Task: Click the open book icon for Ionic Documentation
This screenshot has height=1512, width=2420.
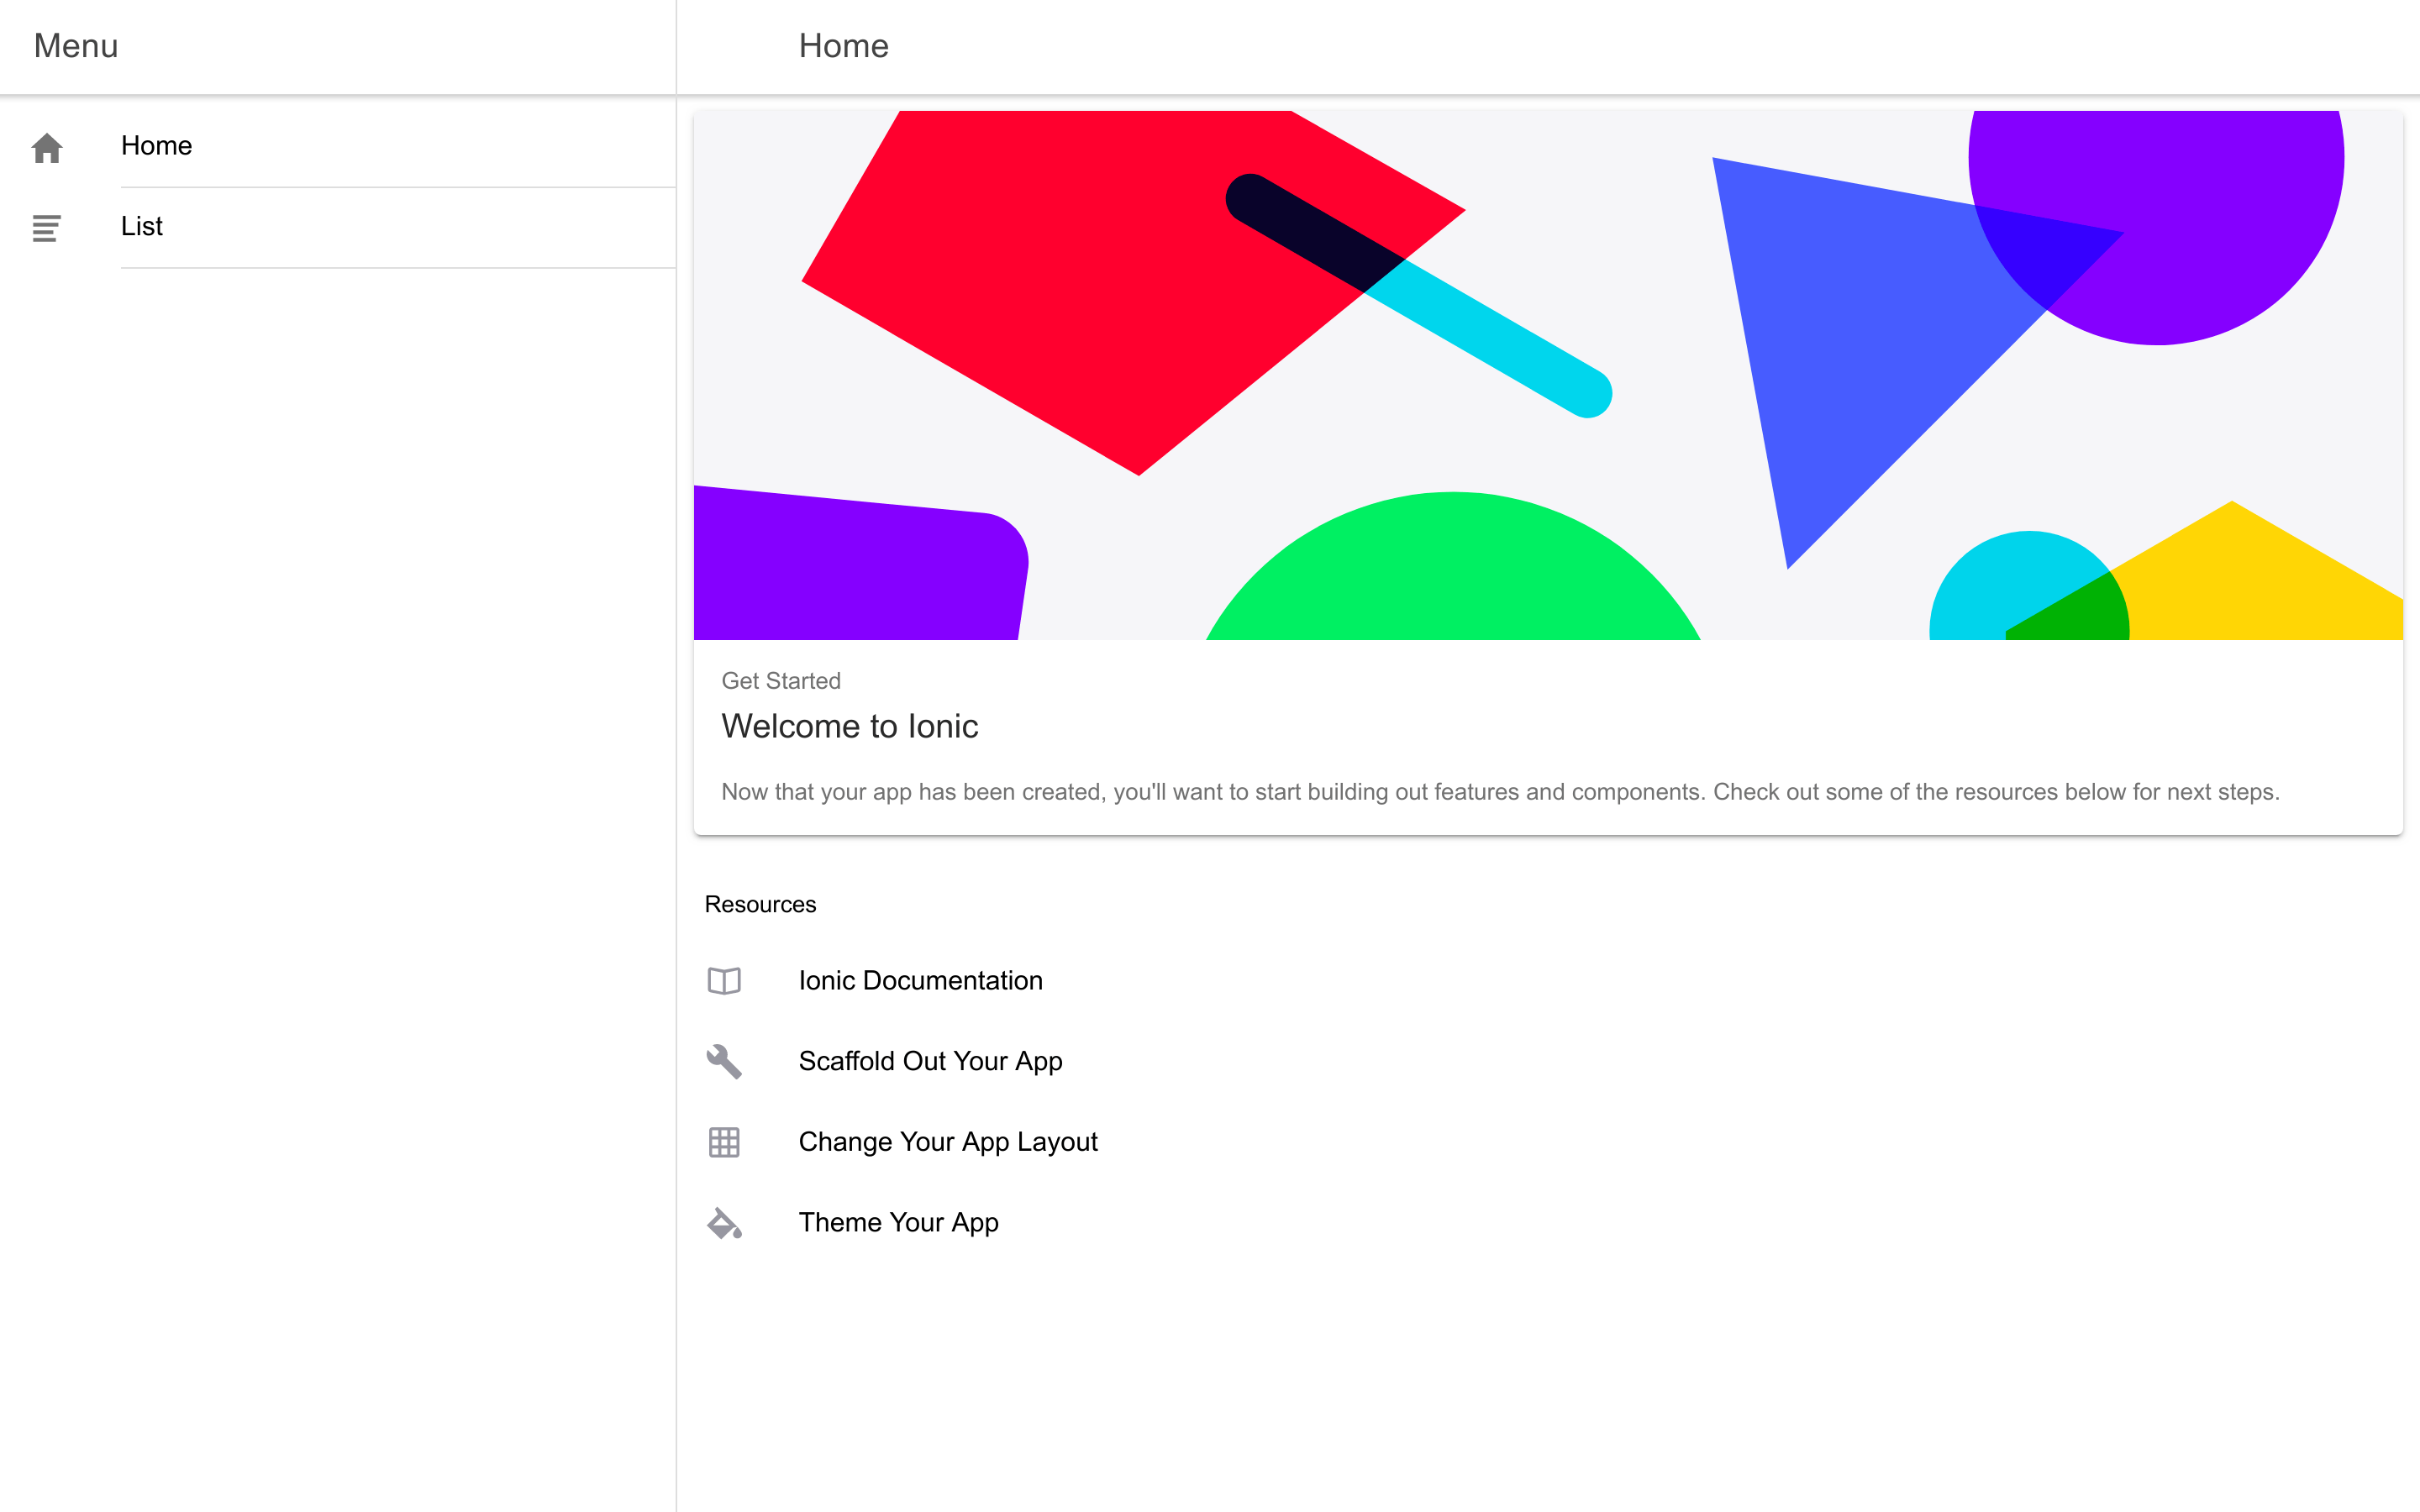Action: [x=724, y=981]
